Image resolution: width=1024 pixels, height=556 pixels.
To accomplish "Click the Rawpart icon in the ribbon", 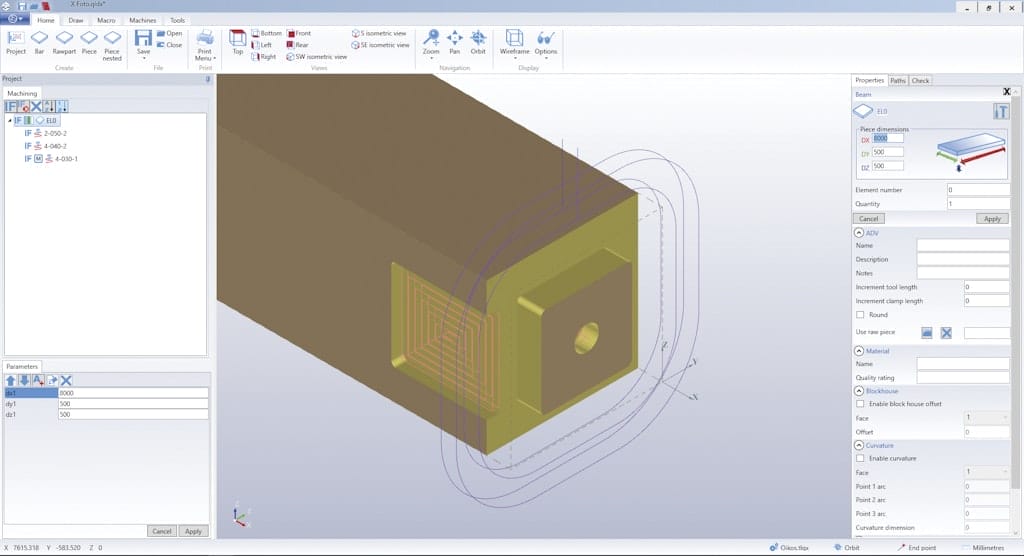I will 65,40.
